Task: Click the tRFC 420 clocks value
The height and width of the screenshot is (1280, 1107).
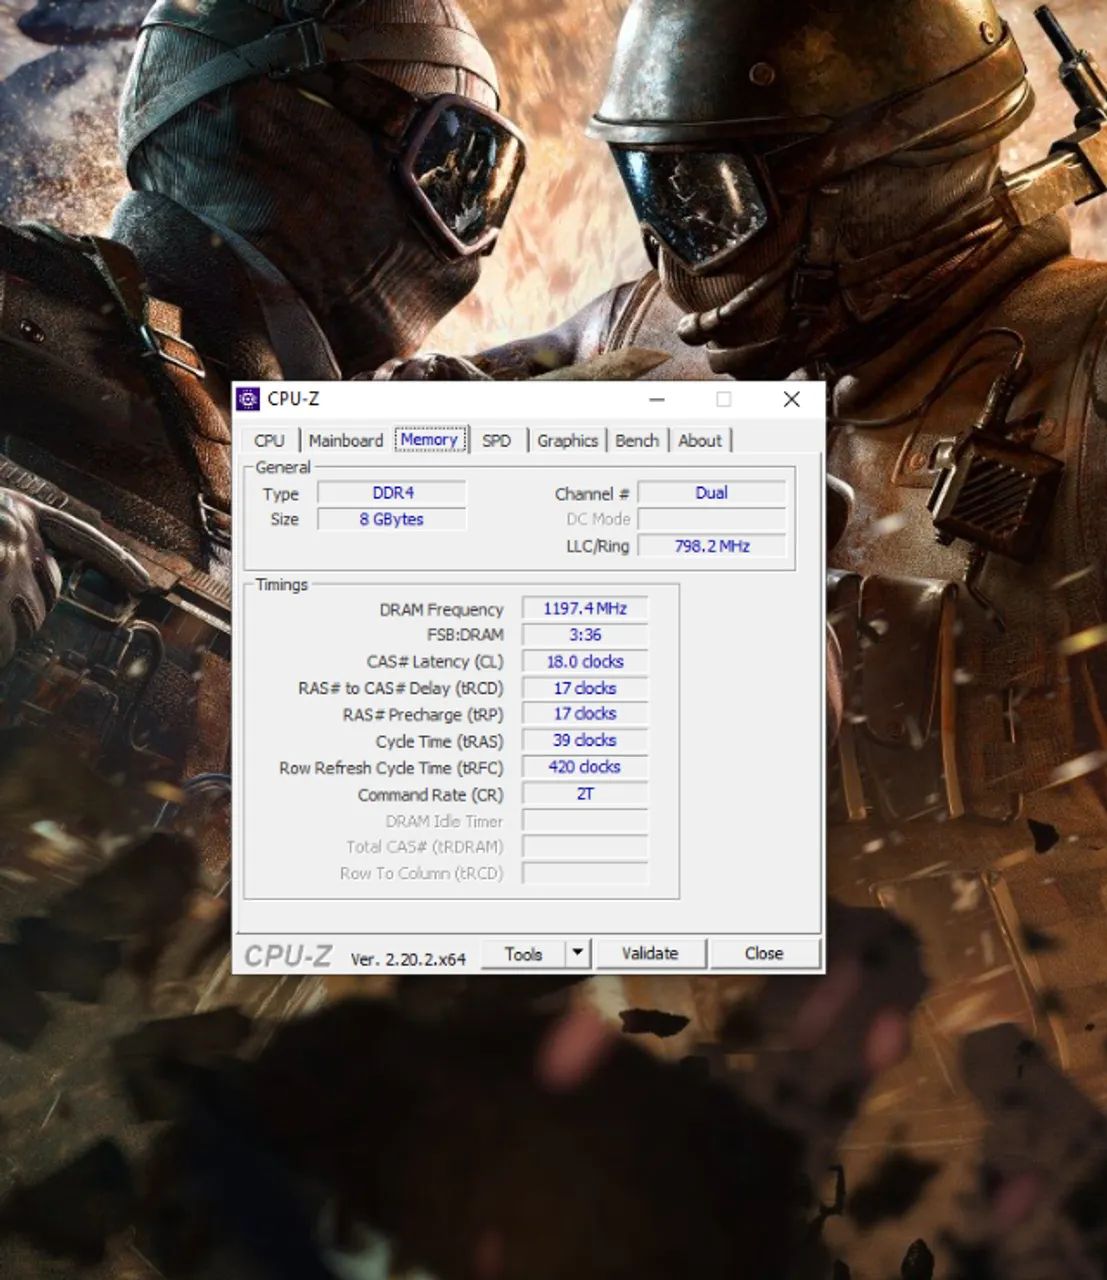Action: pos(585,767)
